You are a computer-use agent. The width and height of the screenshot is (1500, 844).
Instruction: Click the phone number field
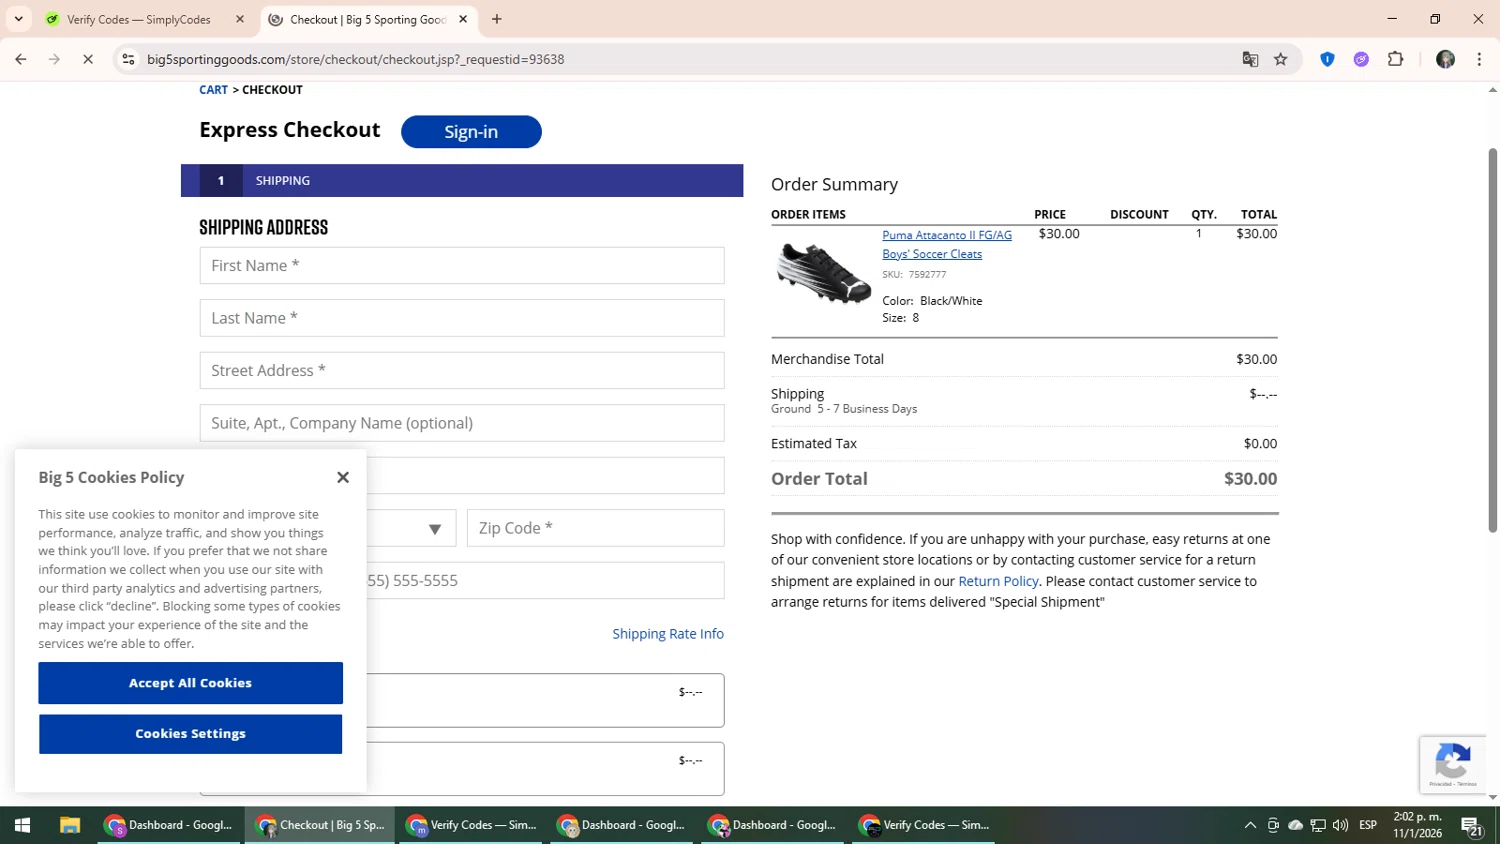[x=545, y=581]
